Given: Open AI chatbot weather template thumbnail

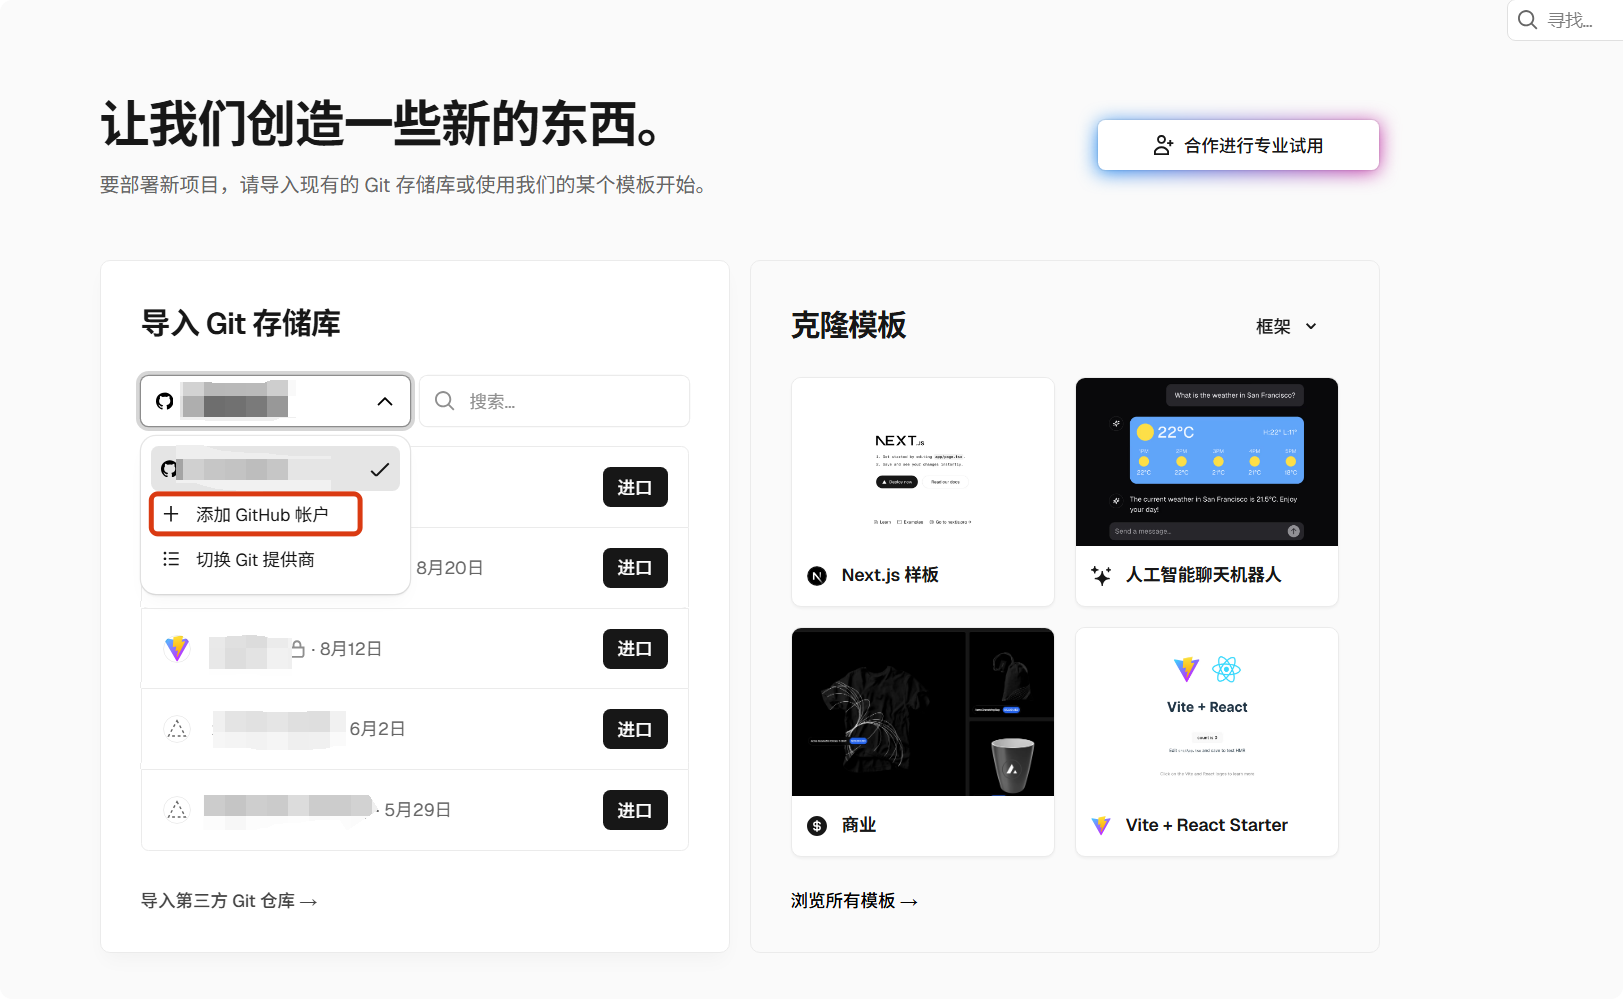Looking at the screenshot, I should (1207, 462).
